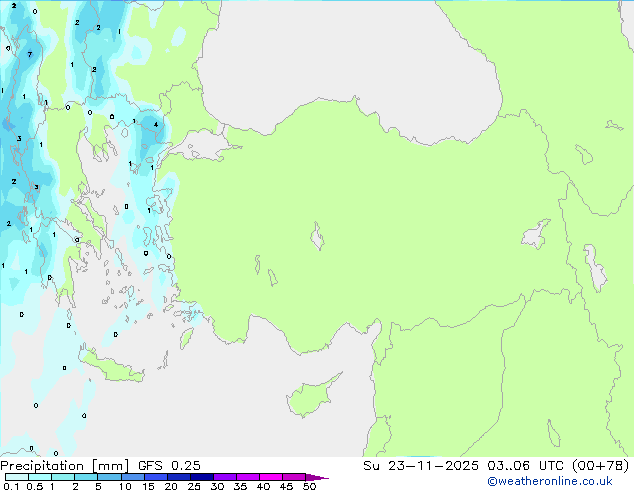Click the '30' legend scale label
The image size is (634, 490).
click(217, 486)
